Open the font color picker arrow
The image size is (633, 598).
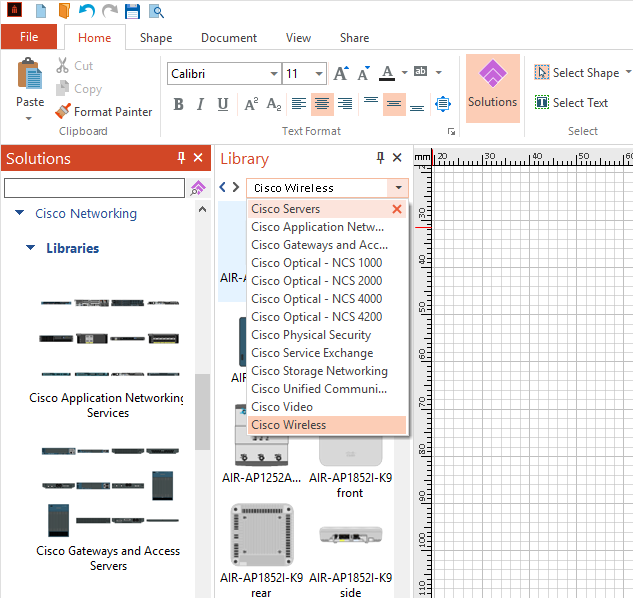tap(404, 74)
